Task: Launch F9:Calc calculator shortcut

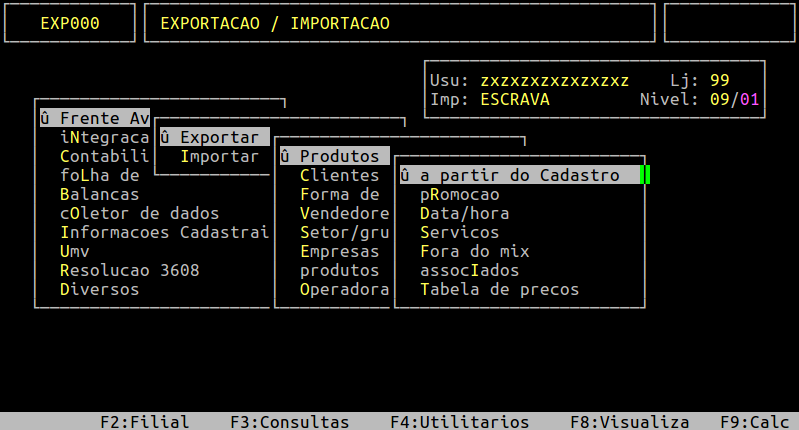Action: (757, 422)
